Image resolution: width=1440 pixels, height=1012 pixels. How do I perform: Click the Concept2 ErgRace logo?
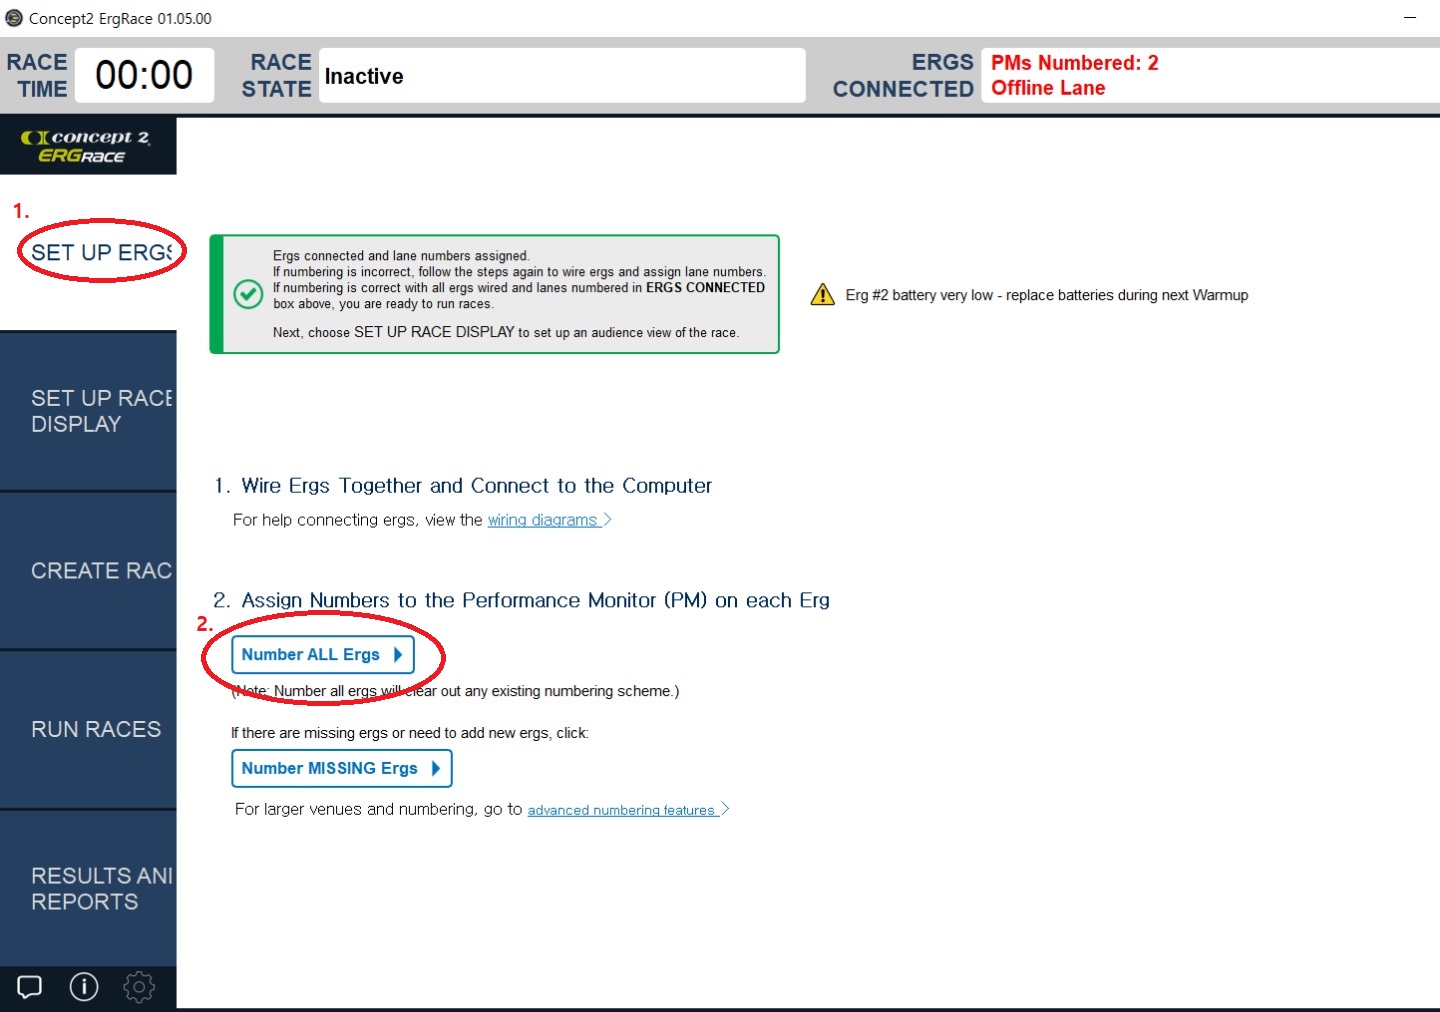coord(88,146)
